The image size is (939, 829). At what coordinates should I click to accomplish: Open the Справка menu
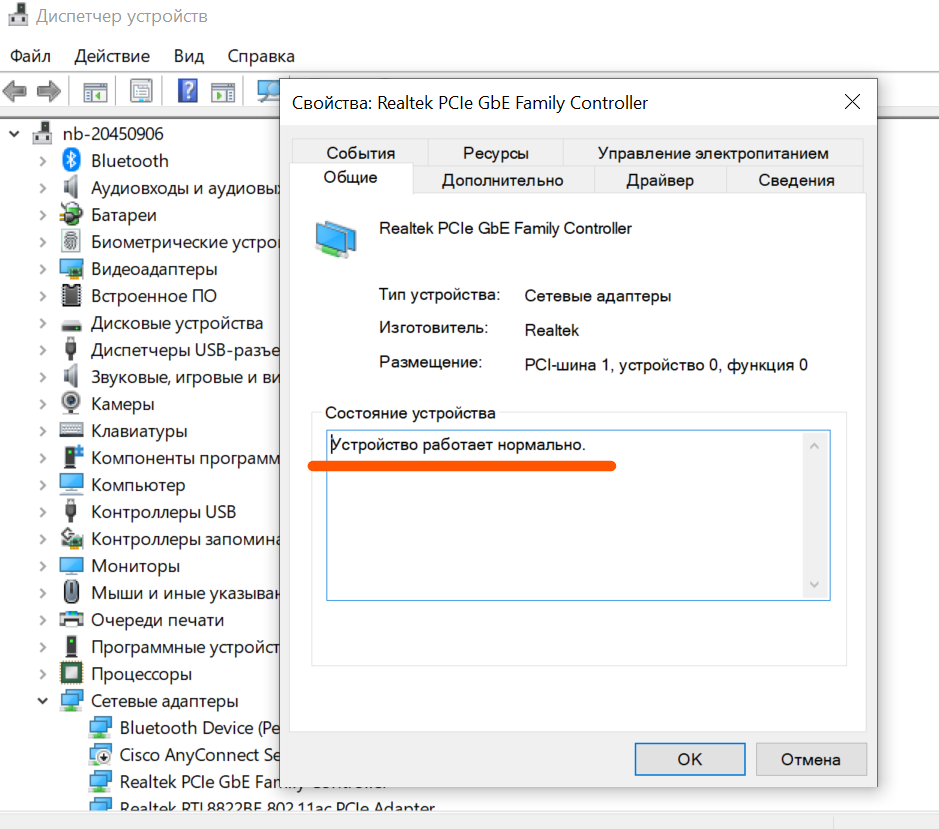click(x=261, y=56)
